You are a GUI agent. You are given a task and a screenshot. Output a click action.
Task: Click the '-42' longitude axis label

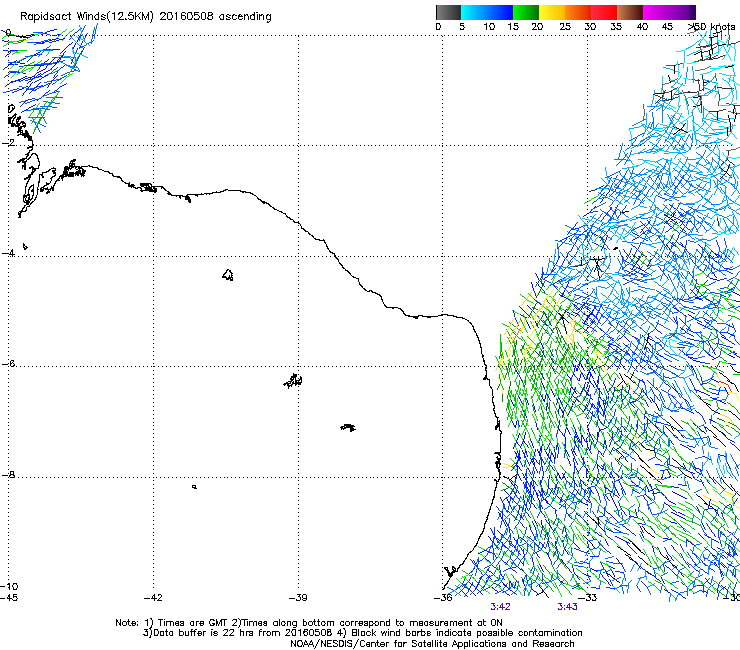coord(153,598)
